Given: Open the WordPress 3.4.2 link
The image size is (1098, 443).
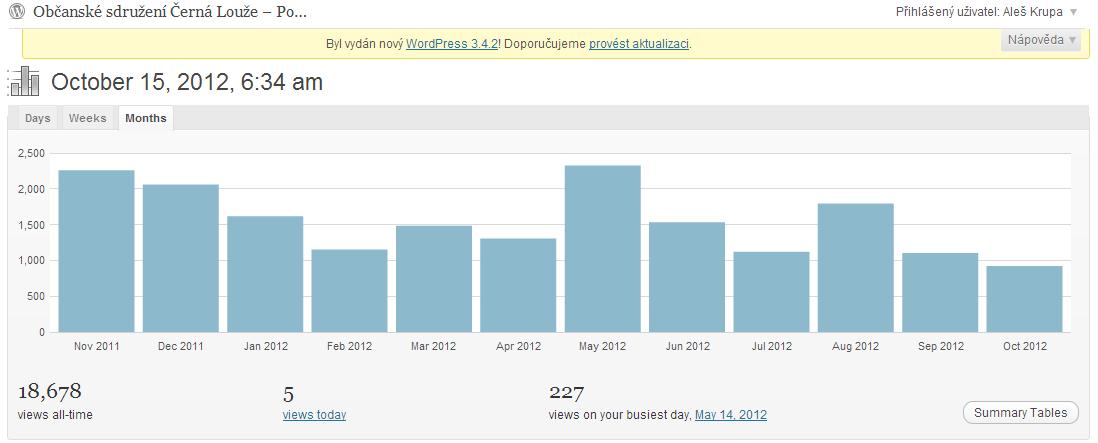Looking at the screenshot, I should coord(452,44).
